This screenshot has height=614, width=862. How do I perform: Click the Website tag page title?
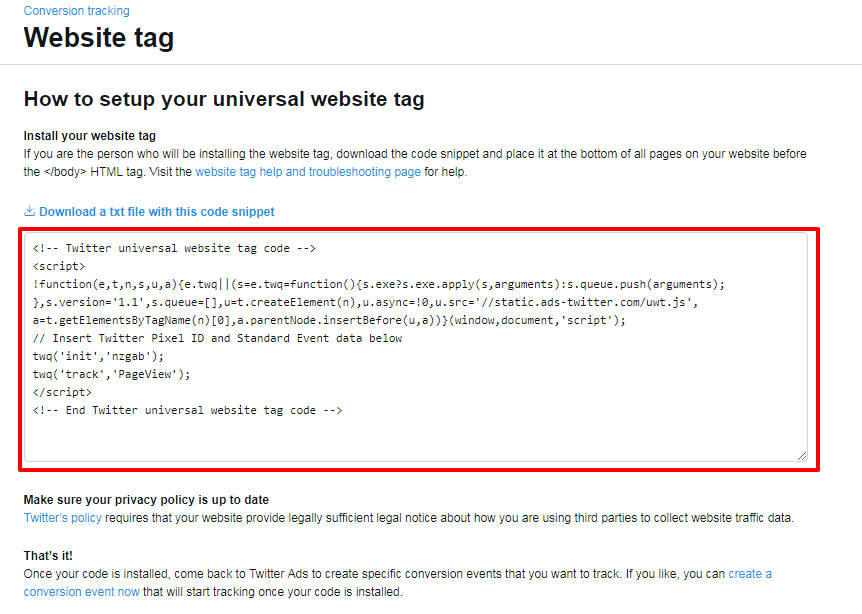coord(99,38)
